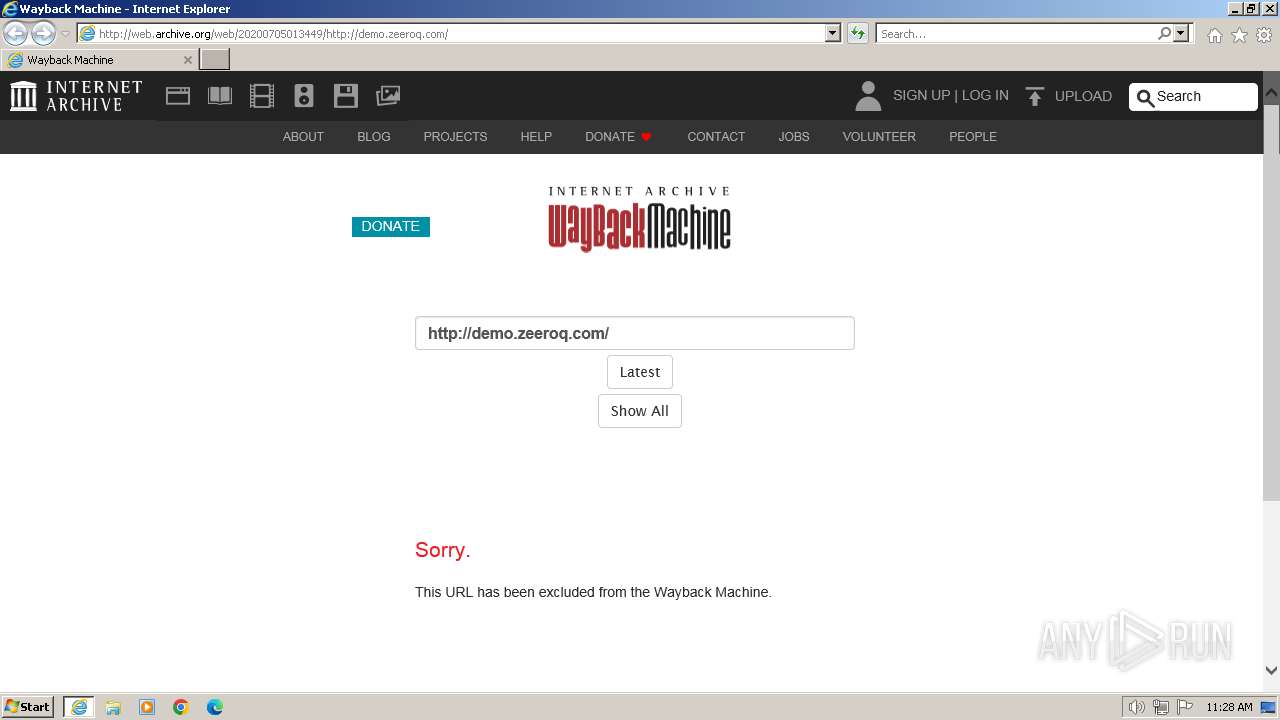Close the Wayback Machine tab
1280x720 pixels.
pyautogui.click(x=187, y=60)
